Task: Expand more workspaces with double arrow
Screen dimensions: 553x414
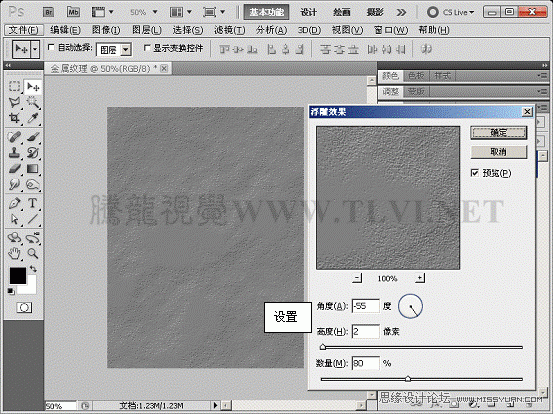Action: pyautogui.click(x=401, y=13)
